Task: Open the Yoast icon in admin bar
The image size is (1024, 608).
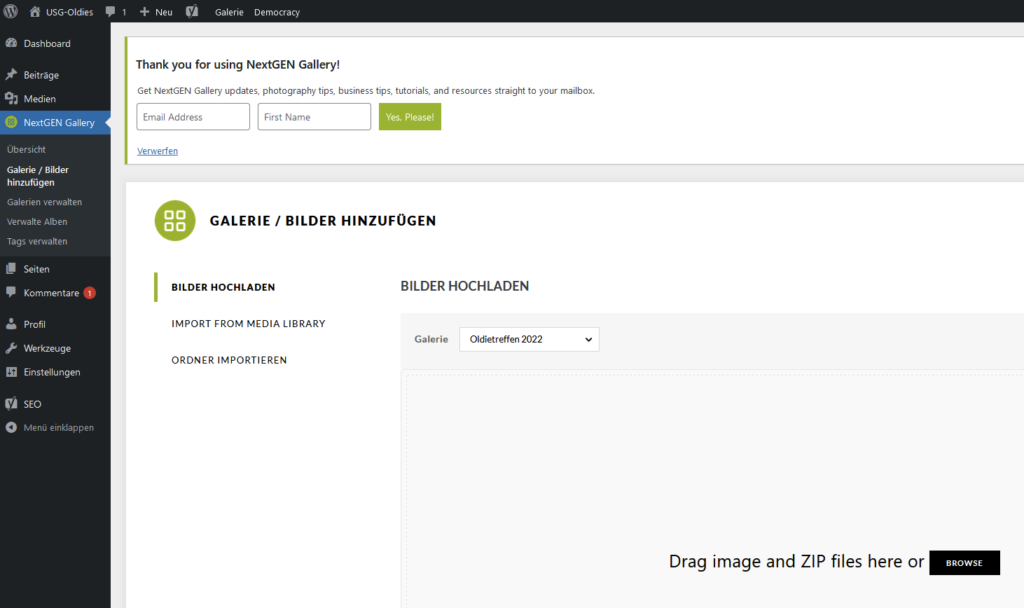Action: pos(192,11)
